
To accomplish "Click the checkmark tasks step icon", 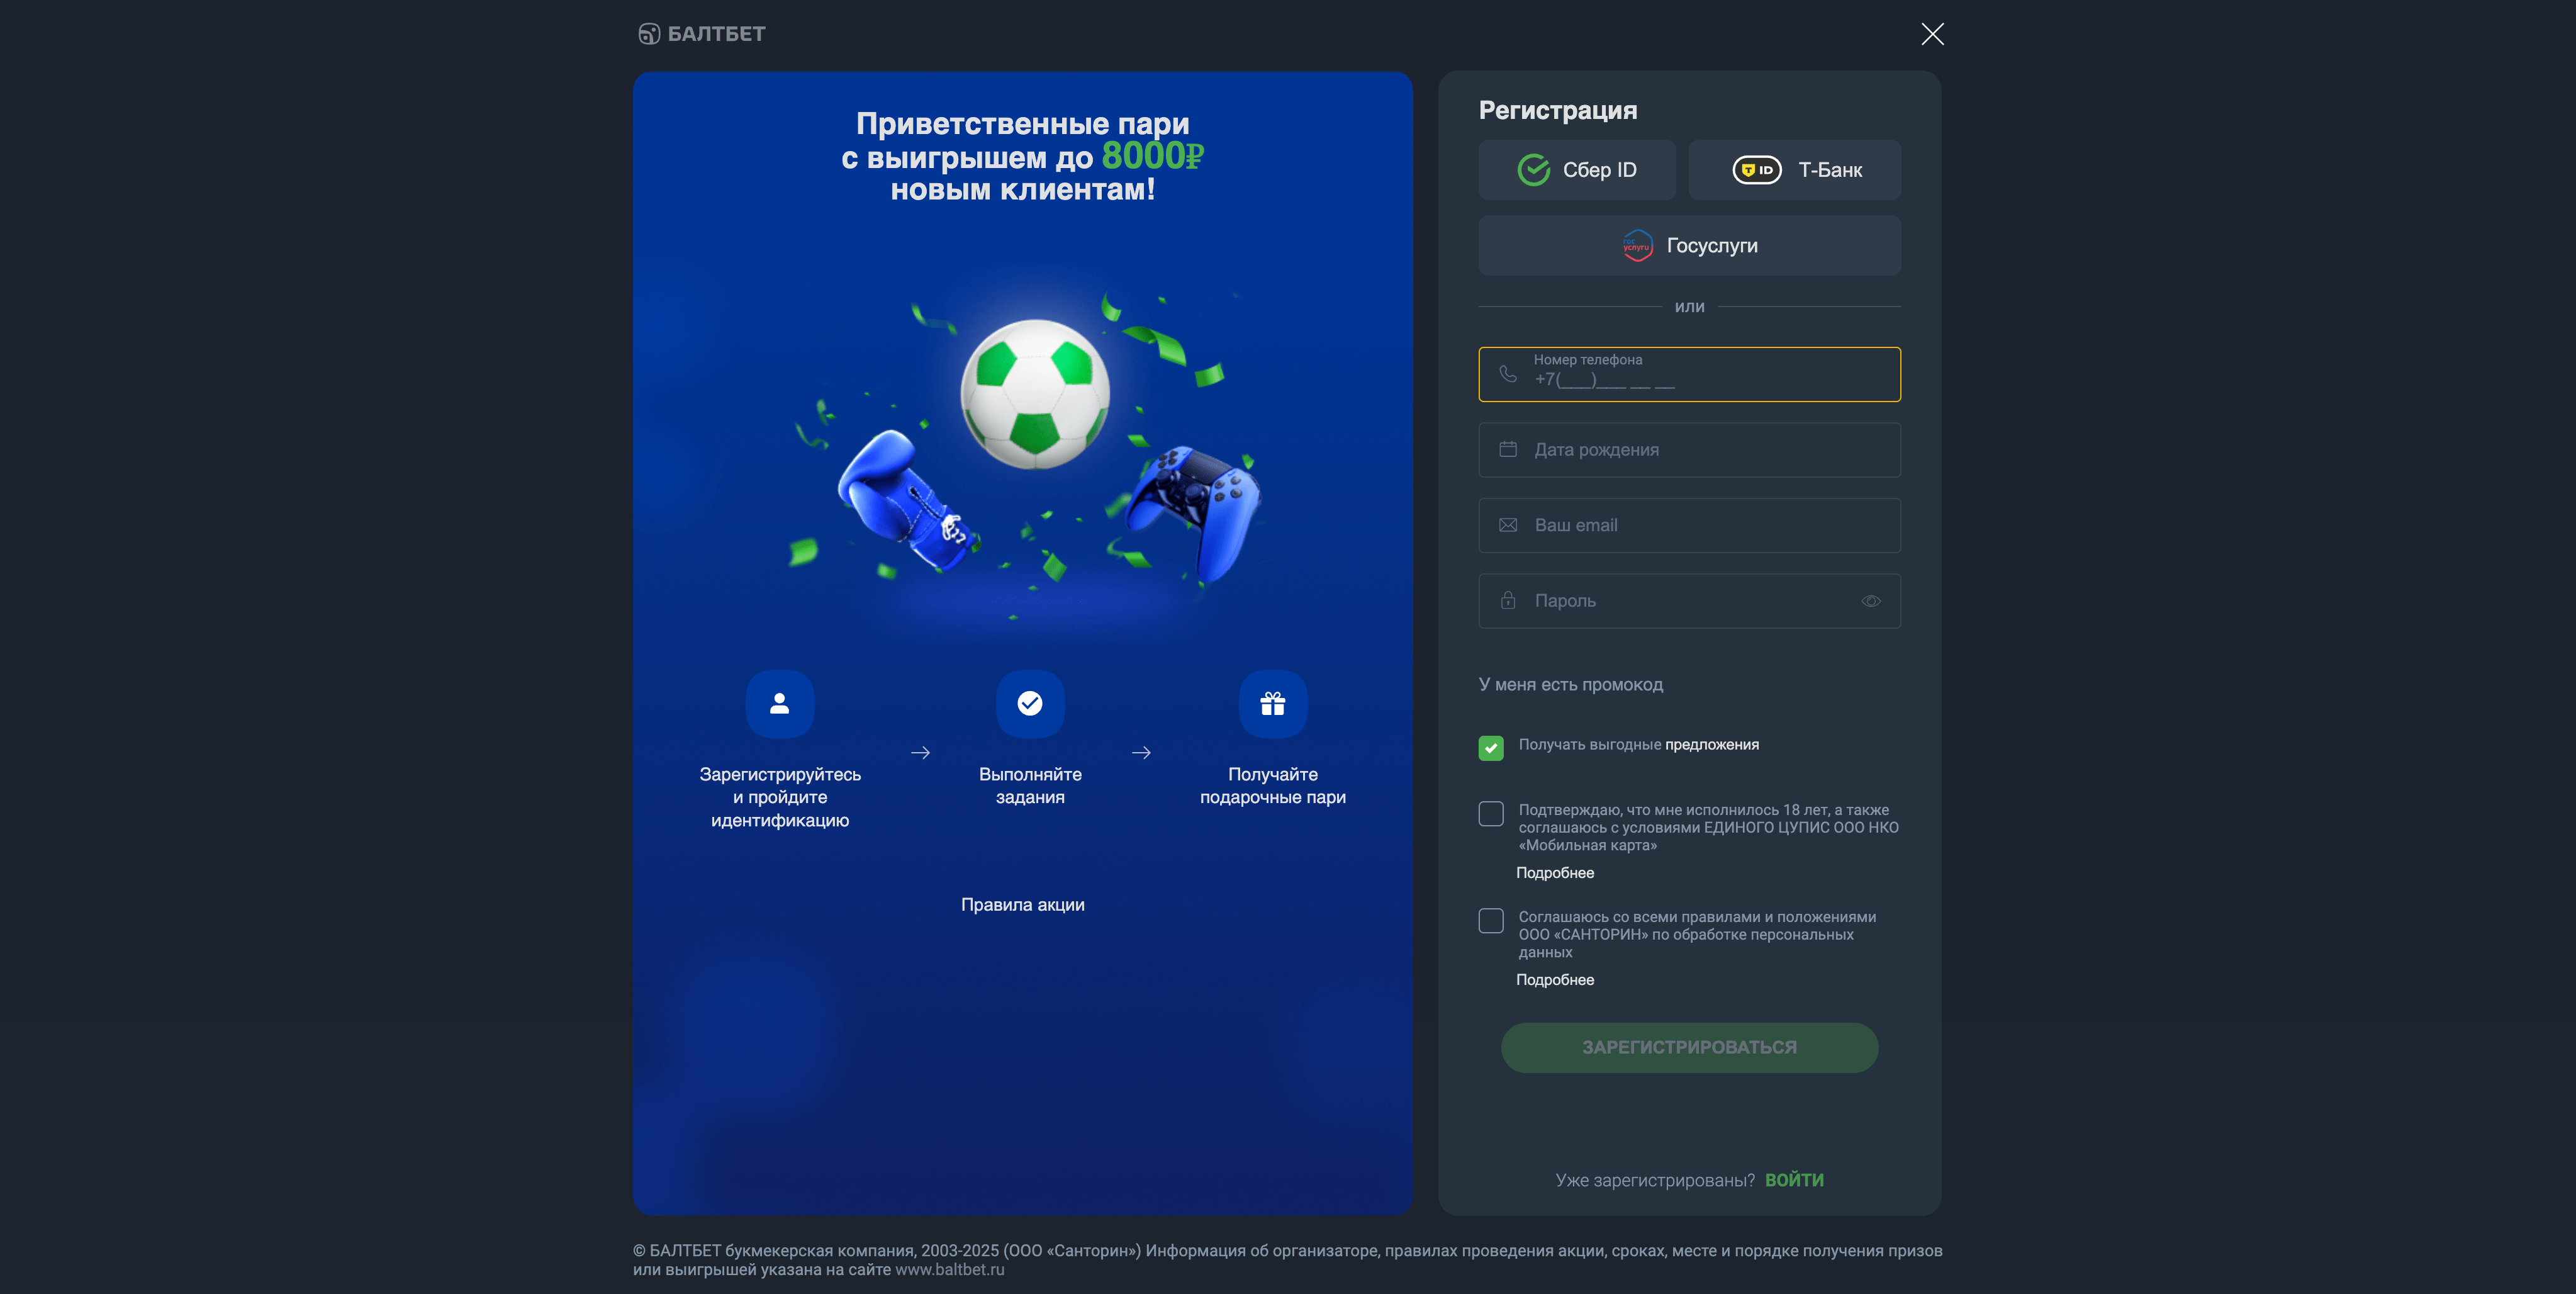I will tap(1030, 704).
